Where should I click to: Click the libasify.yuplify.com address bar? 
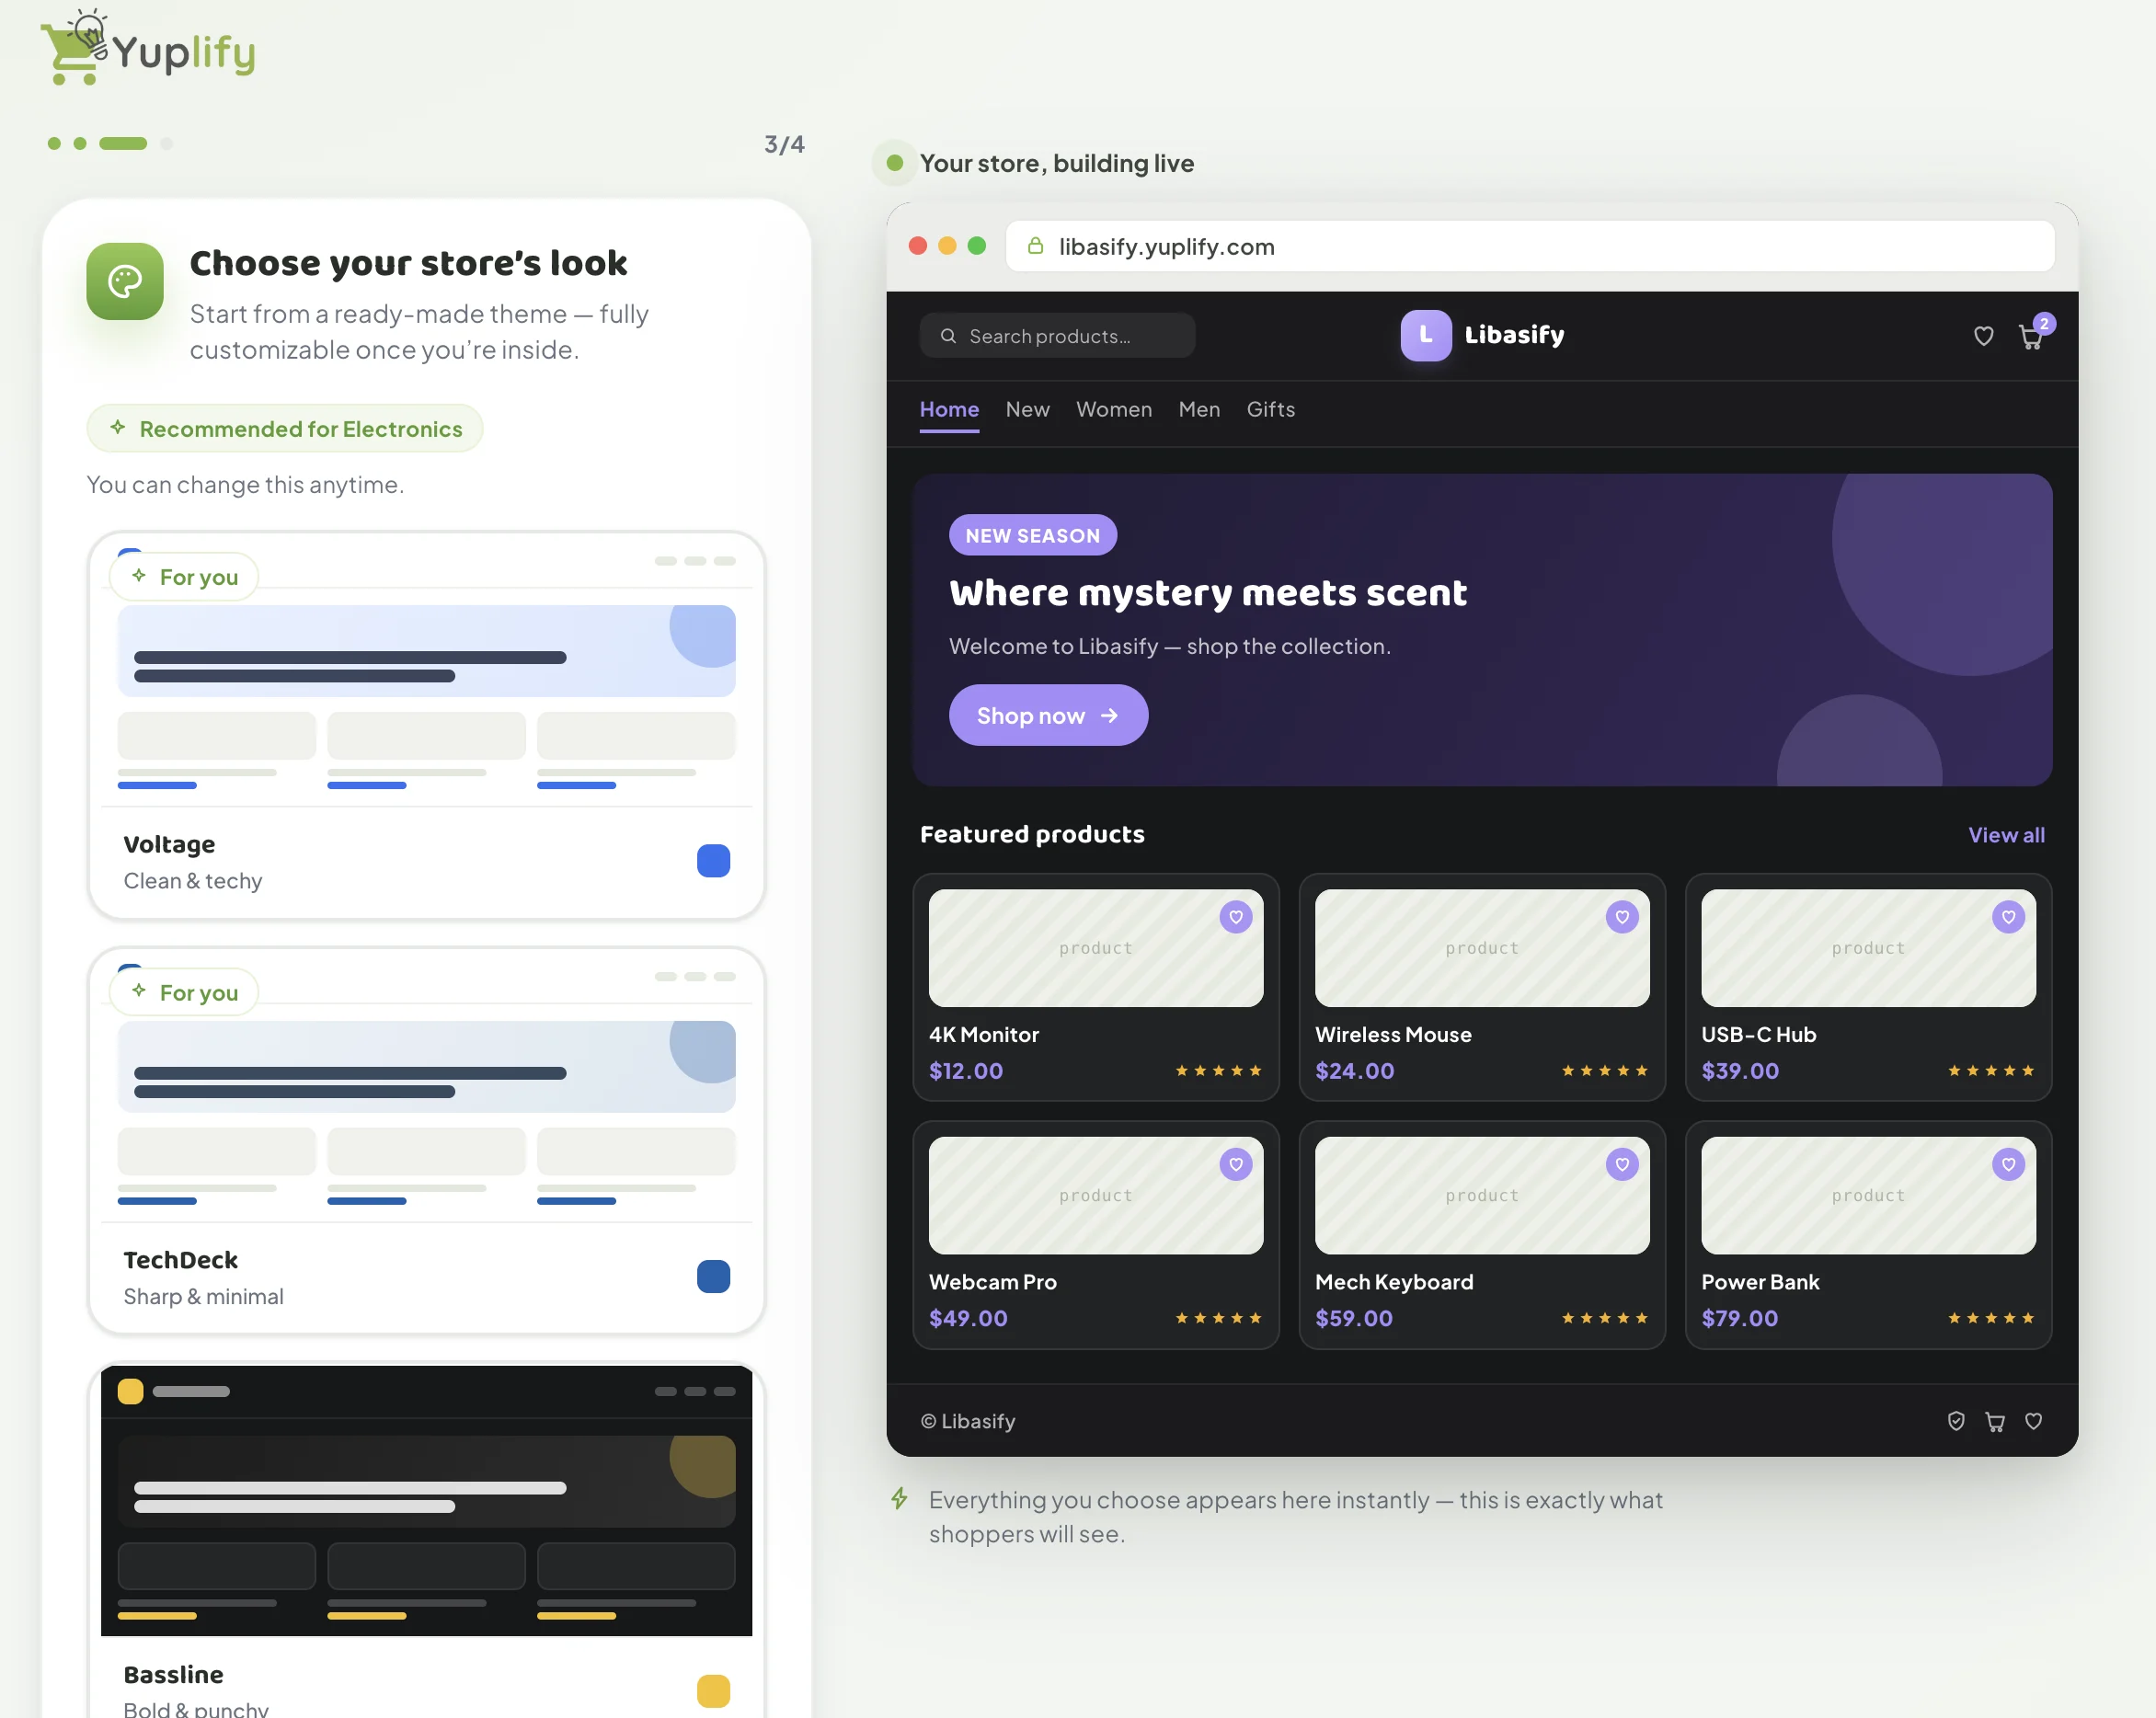click(1529, 246)
